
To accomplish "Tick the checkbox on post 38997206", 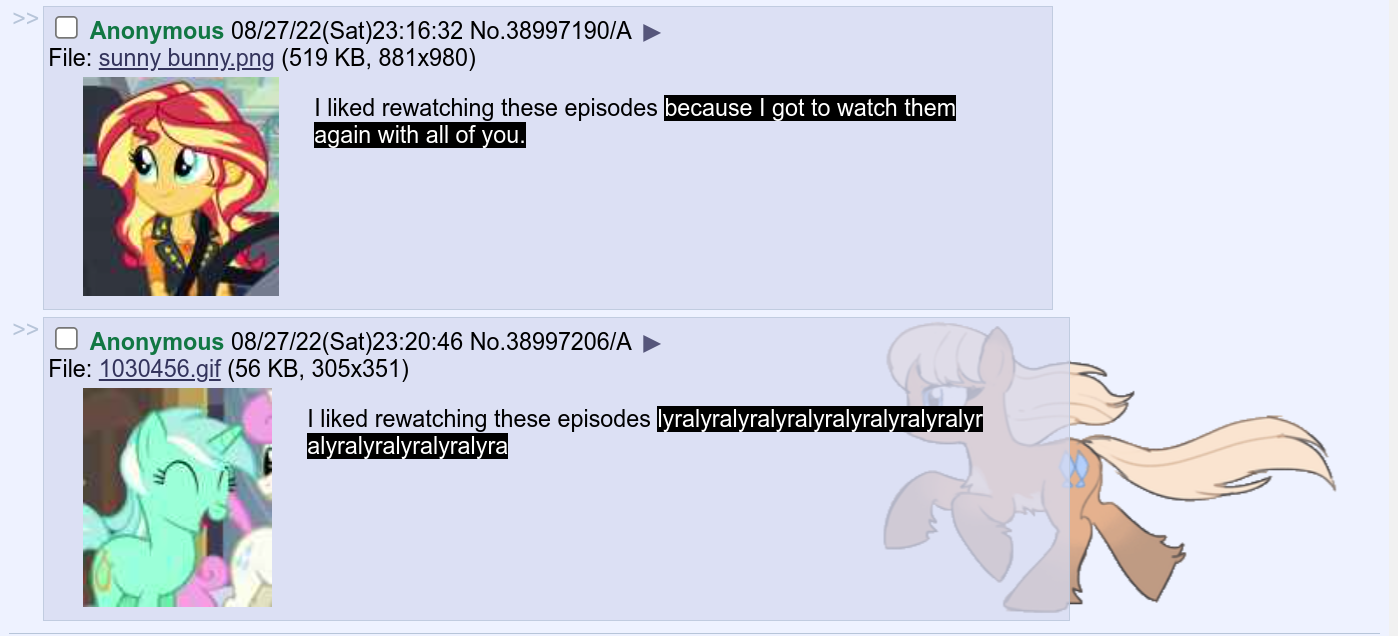I will pos(66,339).
